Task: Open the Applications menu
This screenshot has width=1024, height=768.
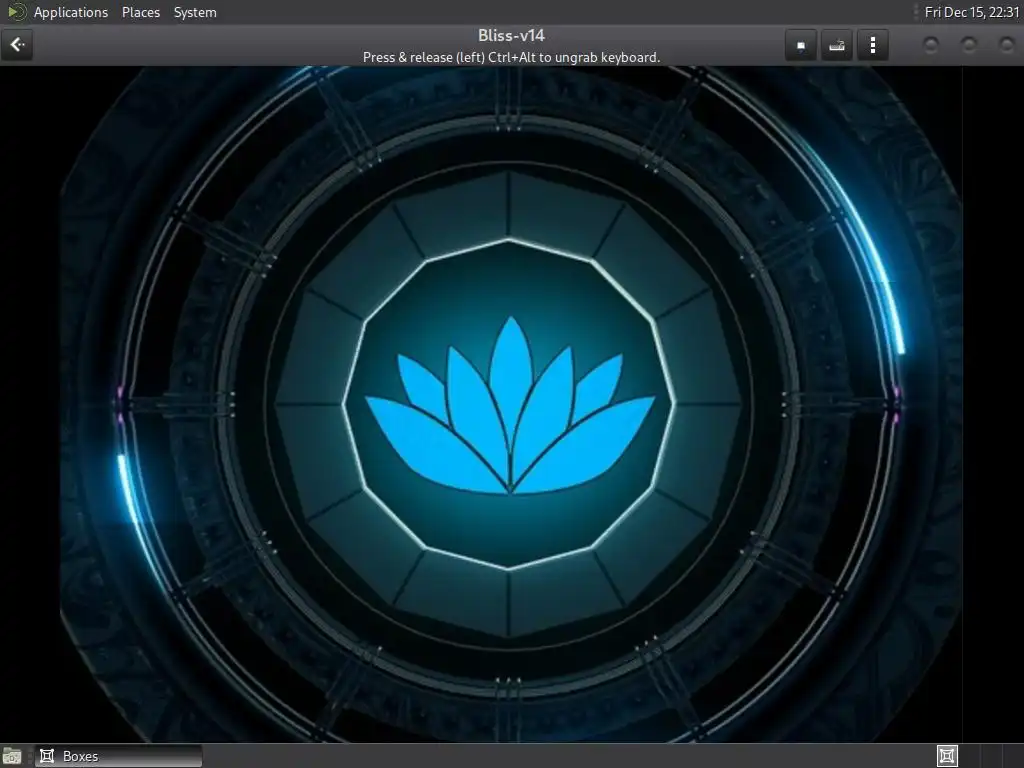Action: tap(71, 12)
